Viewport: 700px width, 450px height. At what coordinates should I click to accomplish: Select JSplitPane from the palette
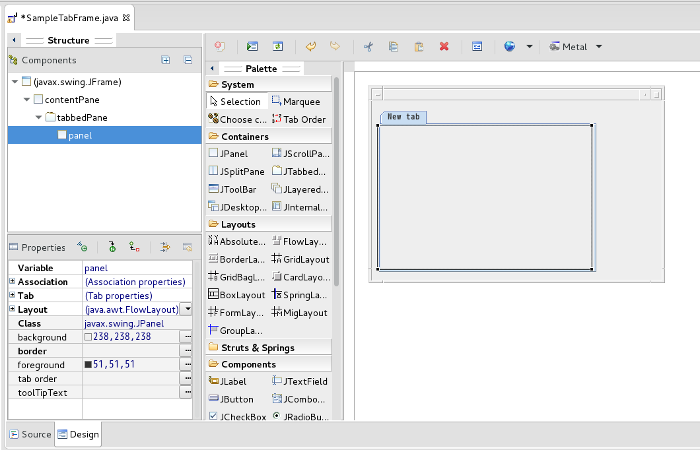click(237, 171)
